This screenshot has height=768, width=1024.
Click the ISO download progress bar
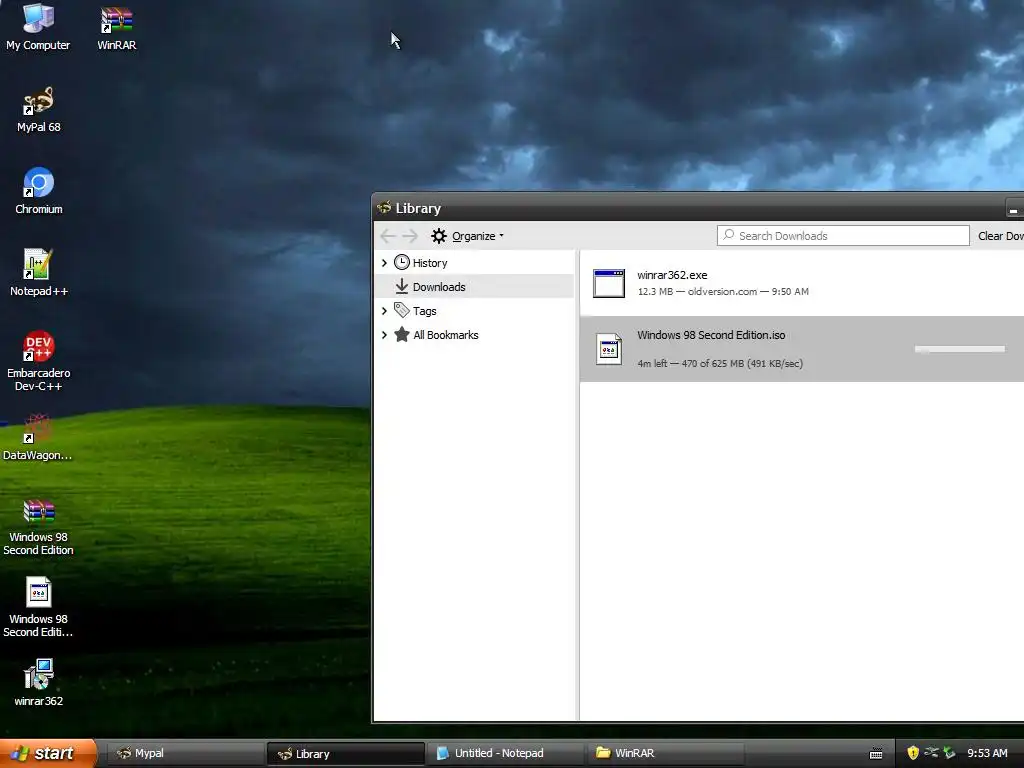point(959,349)
